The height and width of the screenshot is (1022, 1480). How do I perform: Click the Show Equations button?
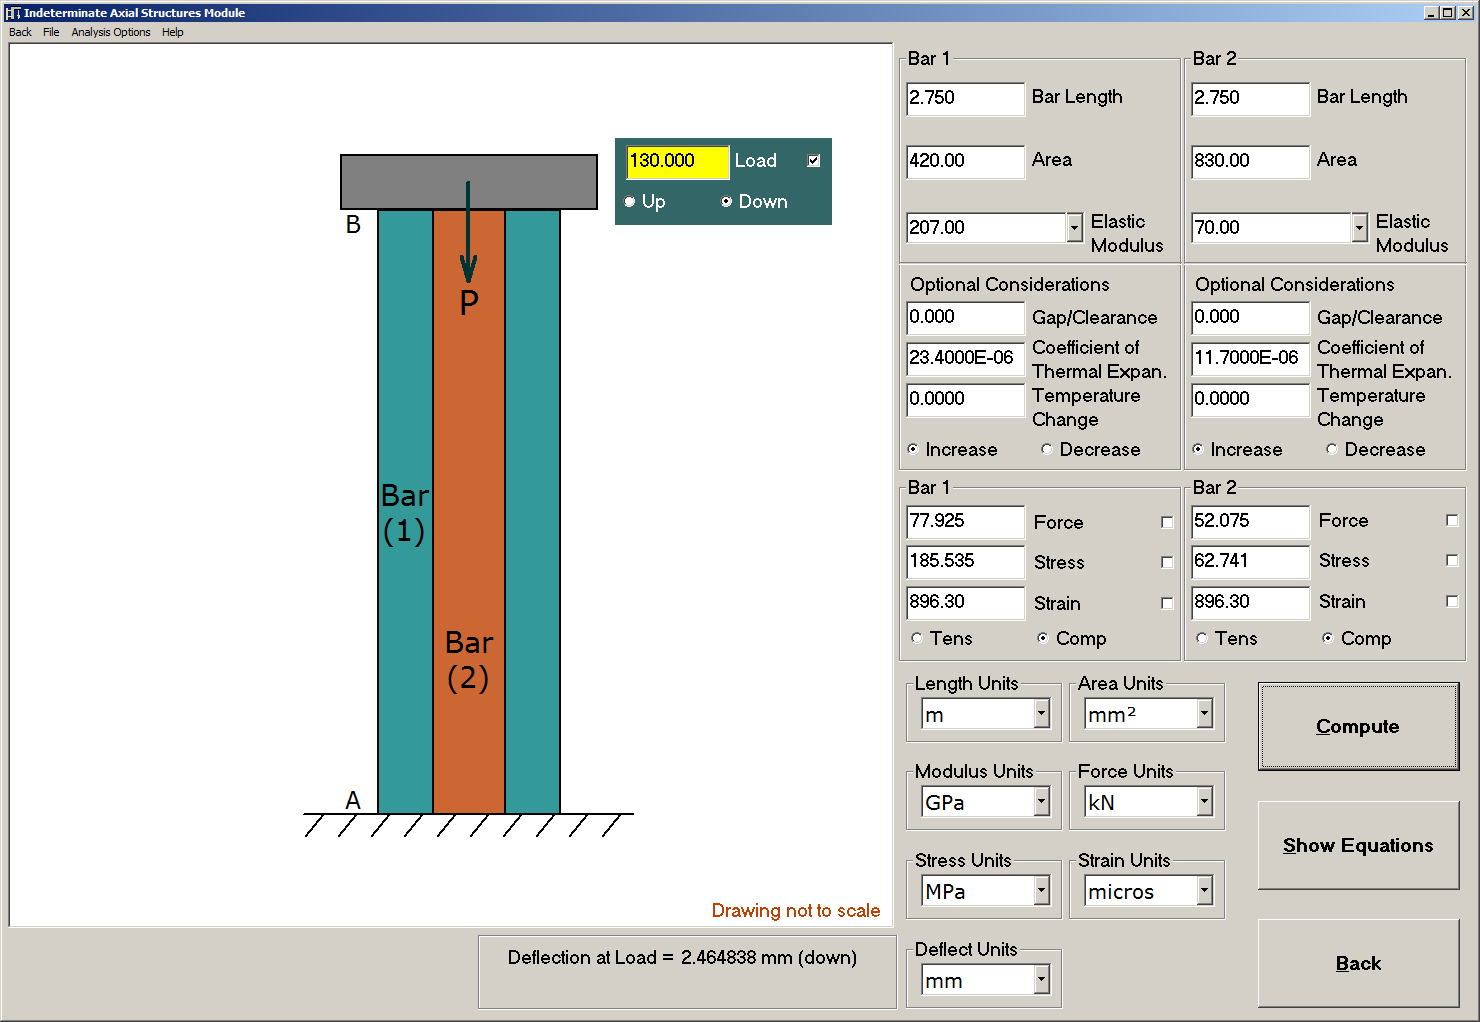pyautogui.click(x=1357, y=845)
